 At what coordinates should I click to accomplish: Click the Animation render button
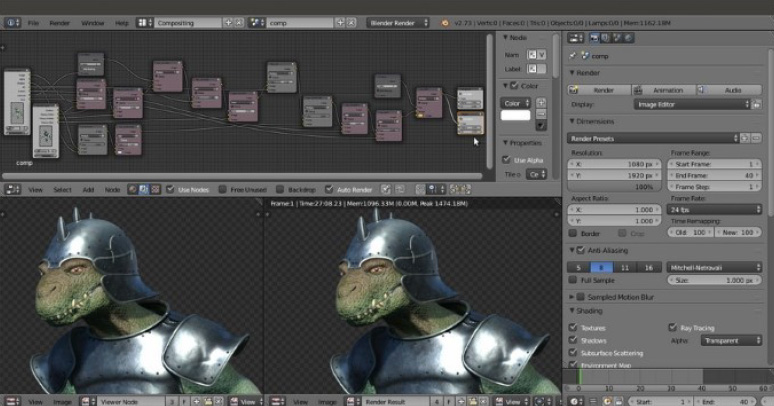coord(663,90)
